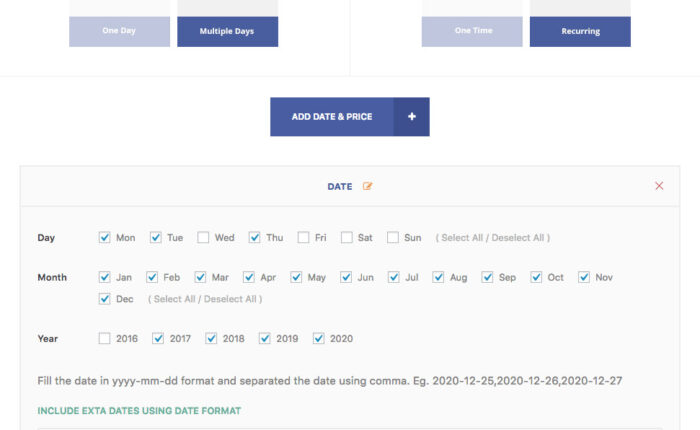The image size is (700, 430).
Task: Select the One Day option
Action: coord(119,31)
